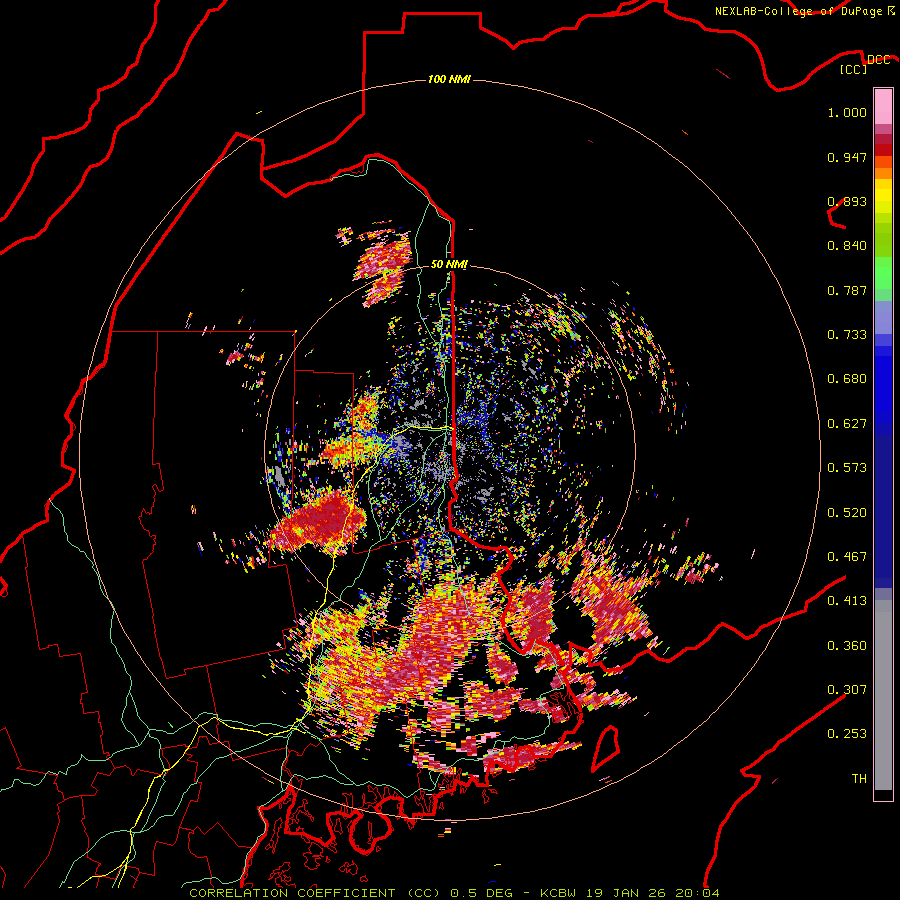Click the 50 NMI range ring label
The height and width of the screenshot is (900, 900).
(x=449, y=264)
